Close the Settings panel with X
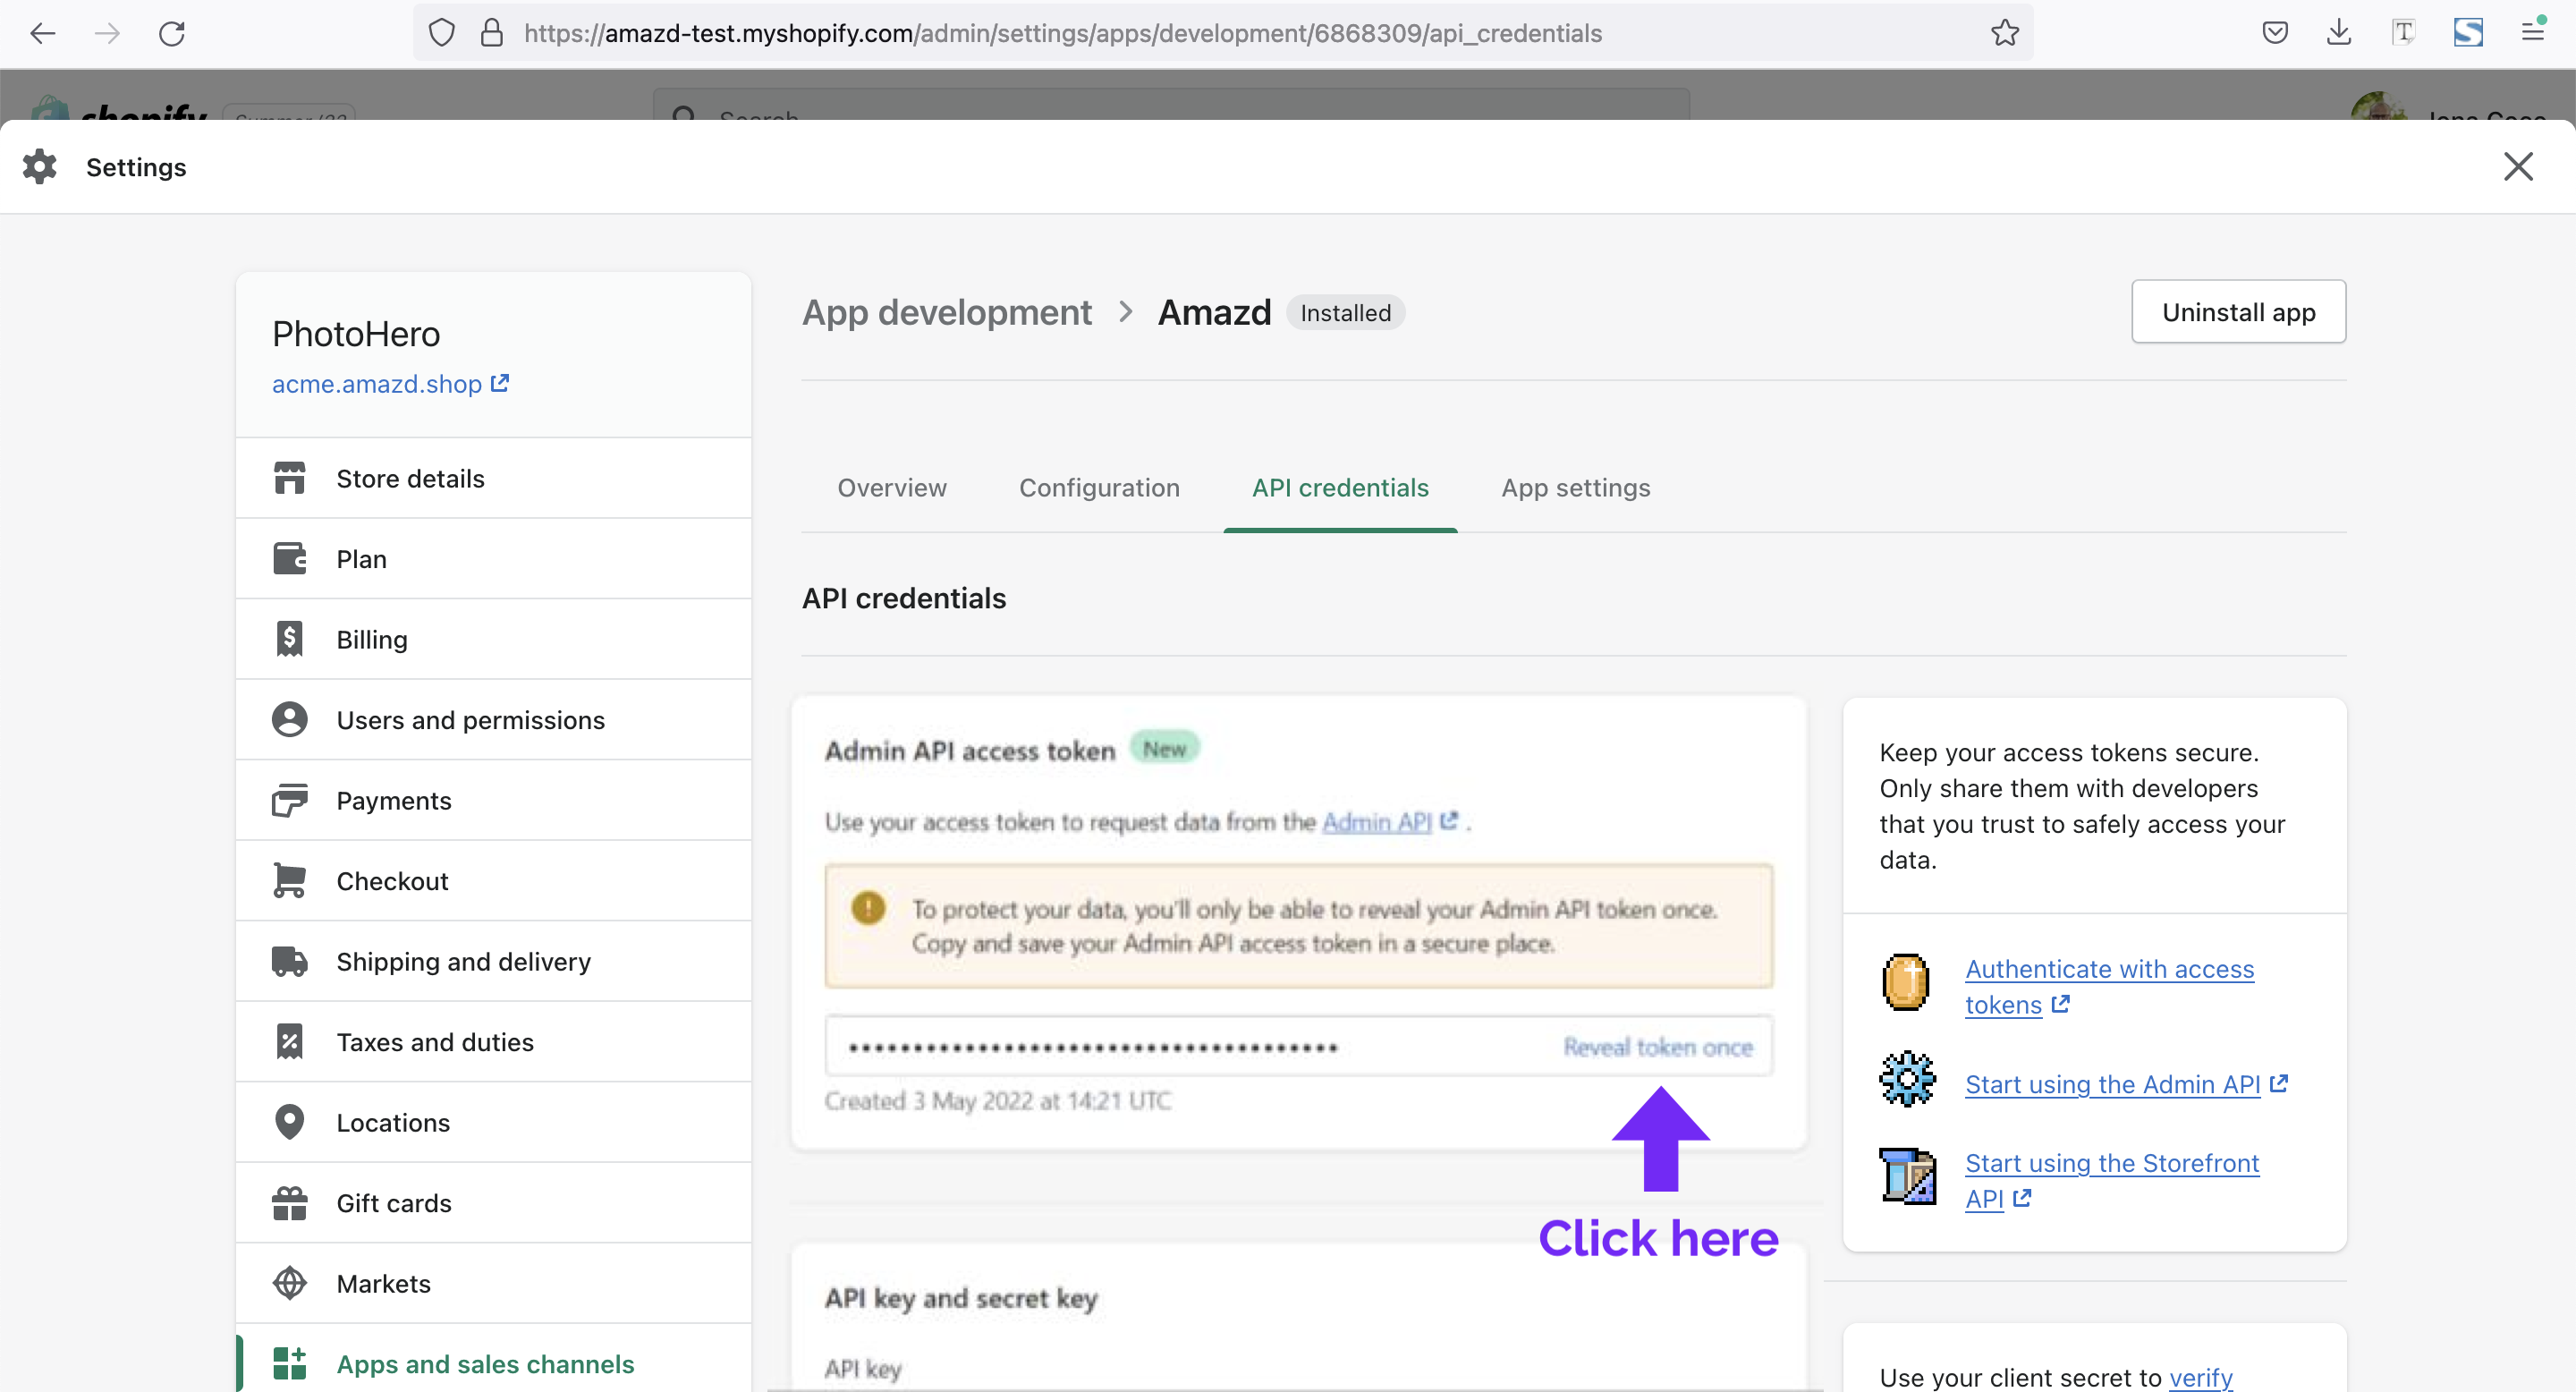This screenshot has width=2576, height=1392. 2518,166
